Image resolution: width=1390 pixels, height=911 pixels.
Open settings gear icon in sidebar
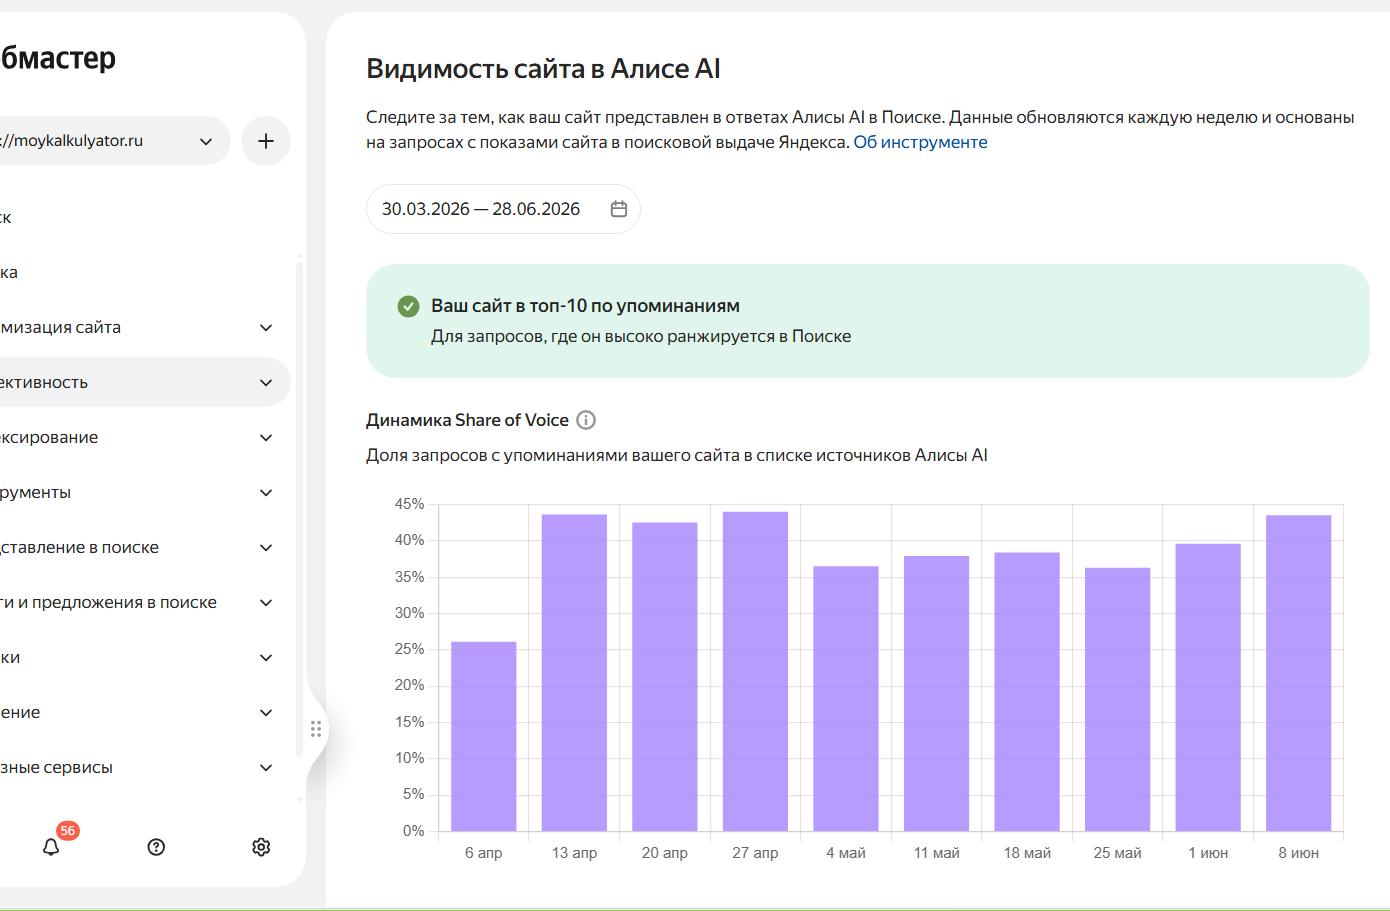(x=261, y=847)
